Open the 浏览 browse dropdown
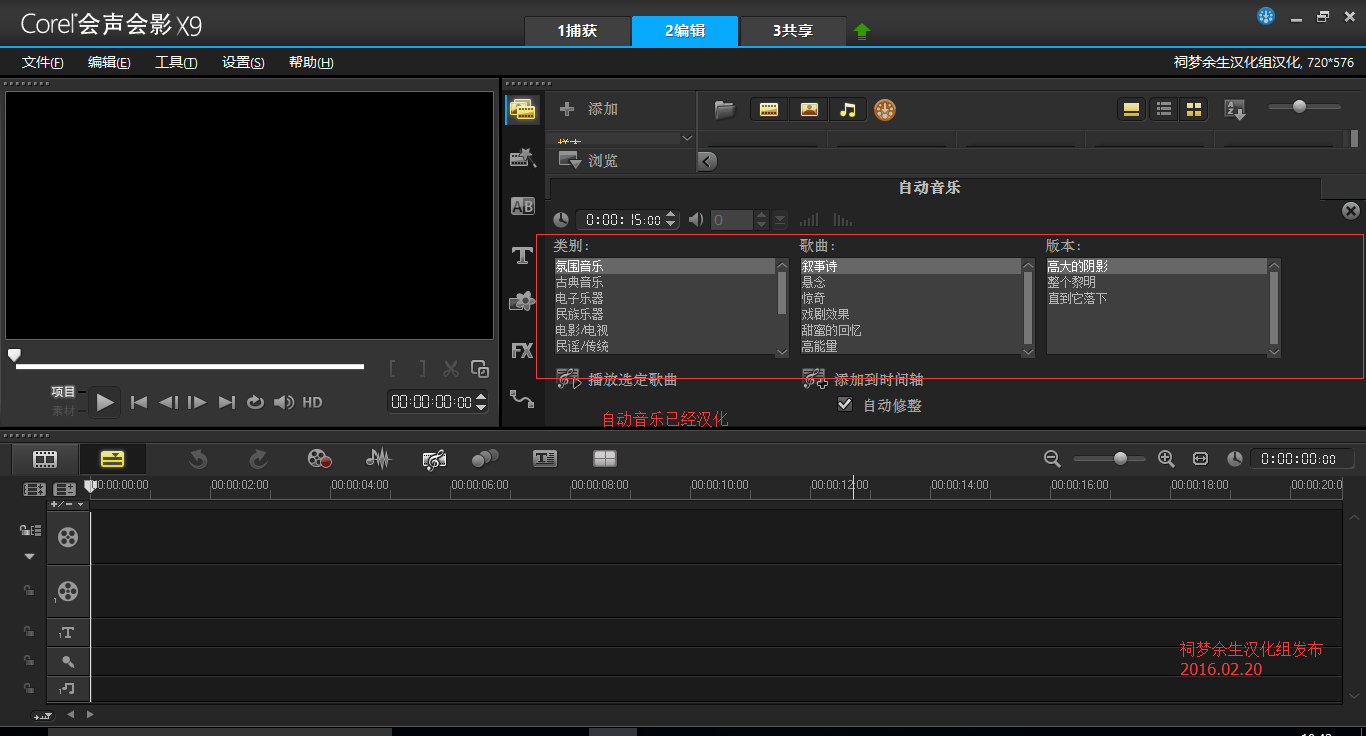1366x736 pixels. [588, 160]
